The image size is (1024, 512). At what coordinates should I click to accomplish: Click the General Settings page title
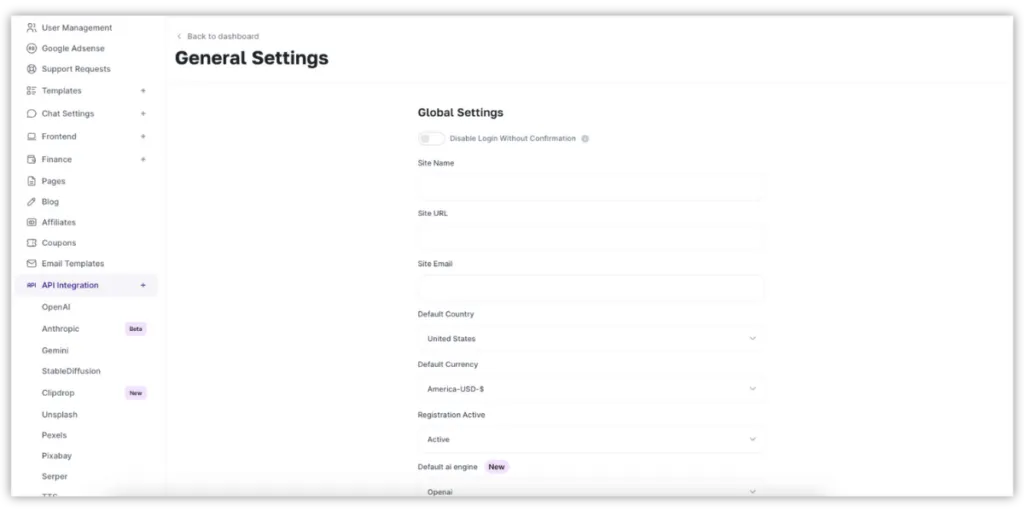coord(251,58)
